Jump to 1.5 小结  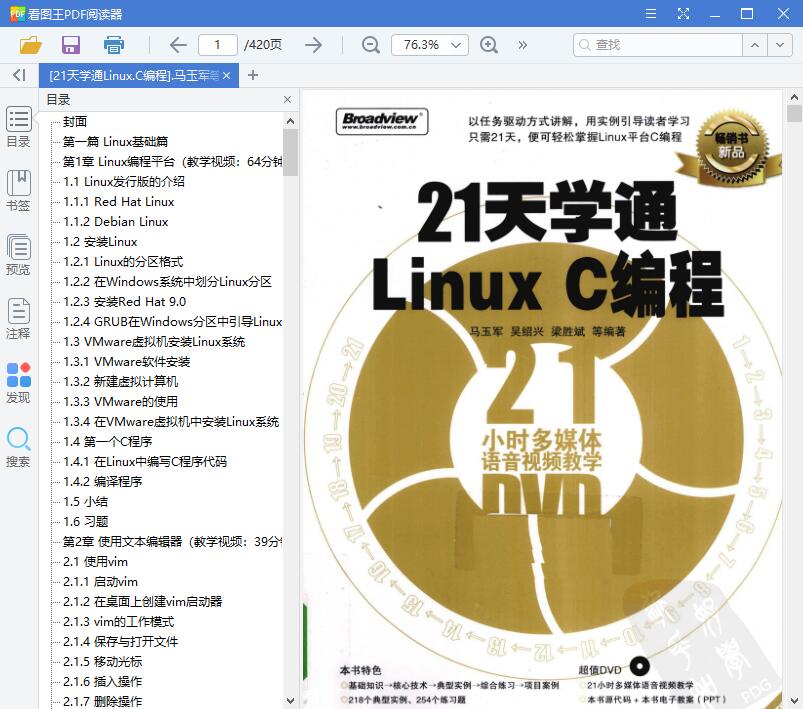pos(86,501)
